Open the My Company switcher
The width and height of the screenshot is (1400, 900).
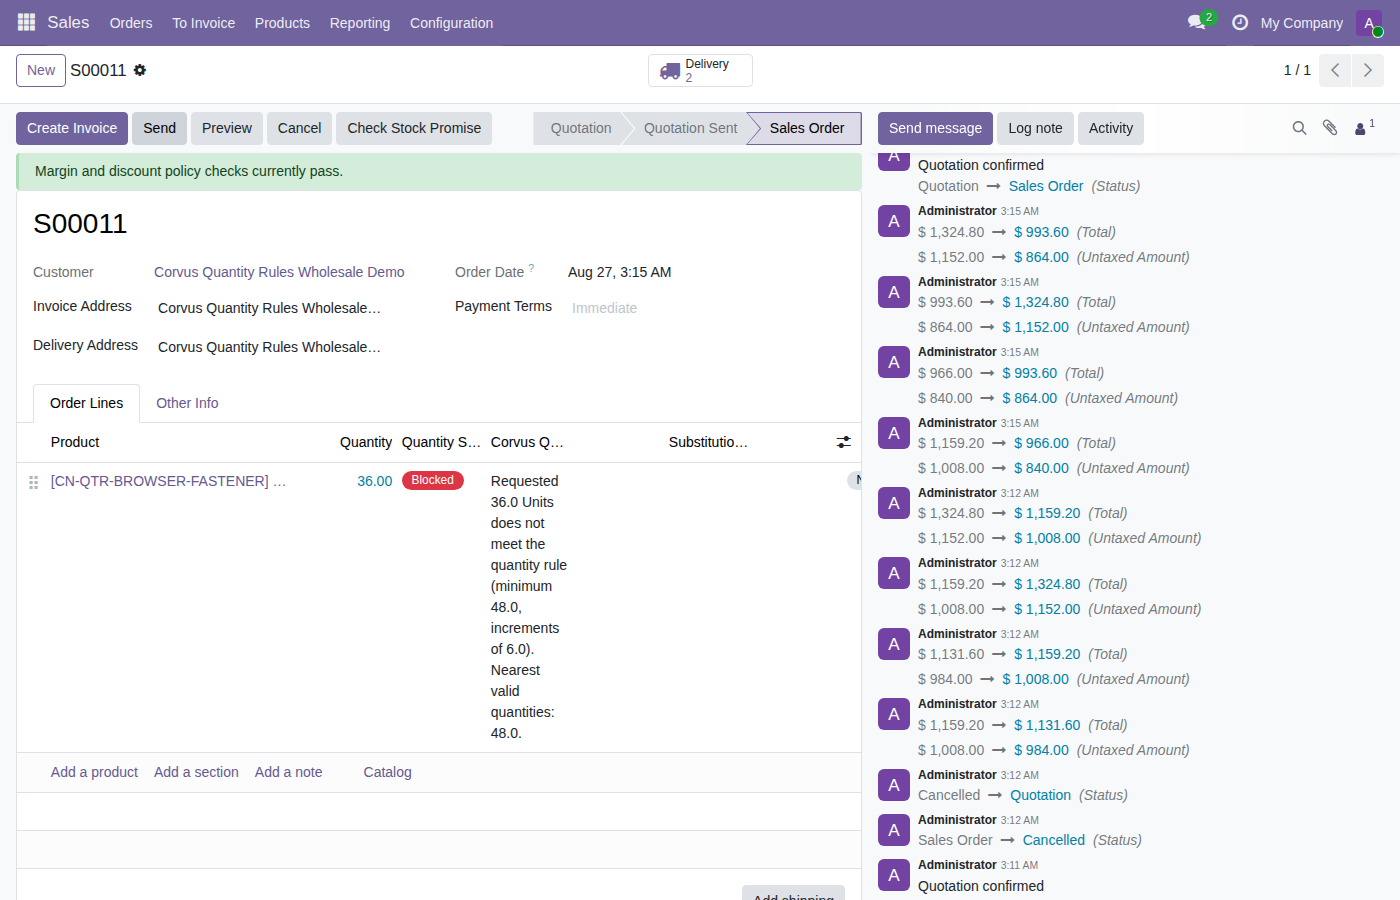coord(1301,23)
